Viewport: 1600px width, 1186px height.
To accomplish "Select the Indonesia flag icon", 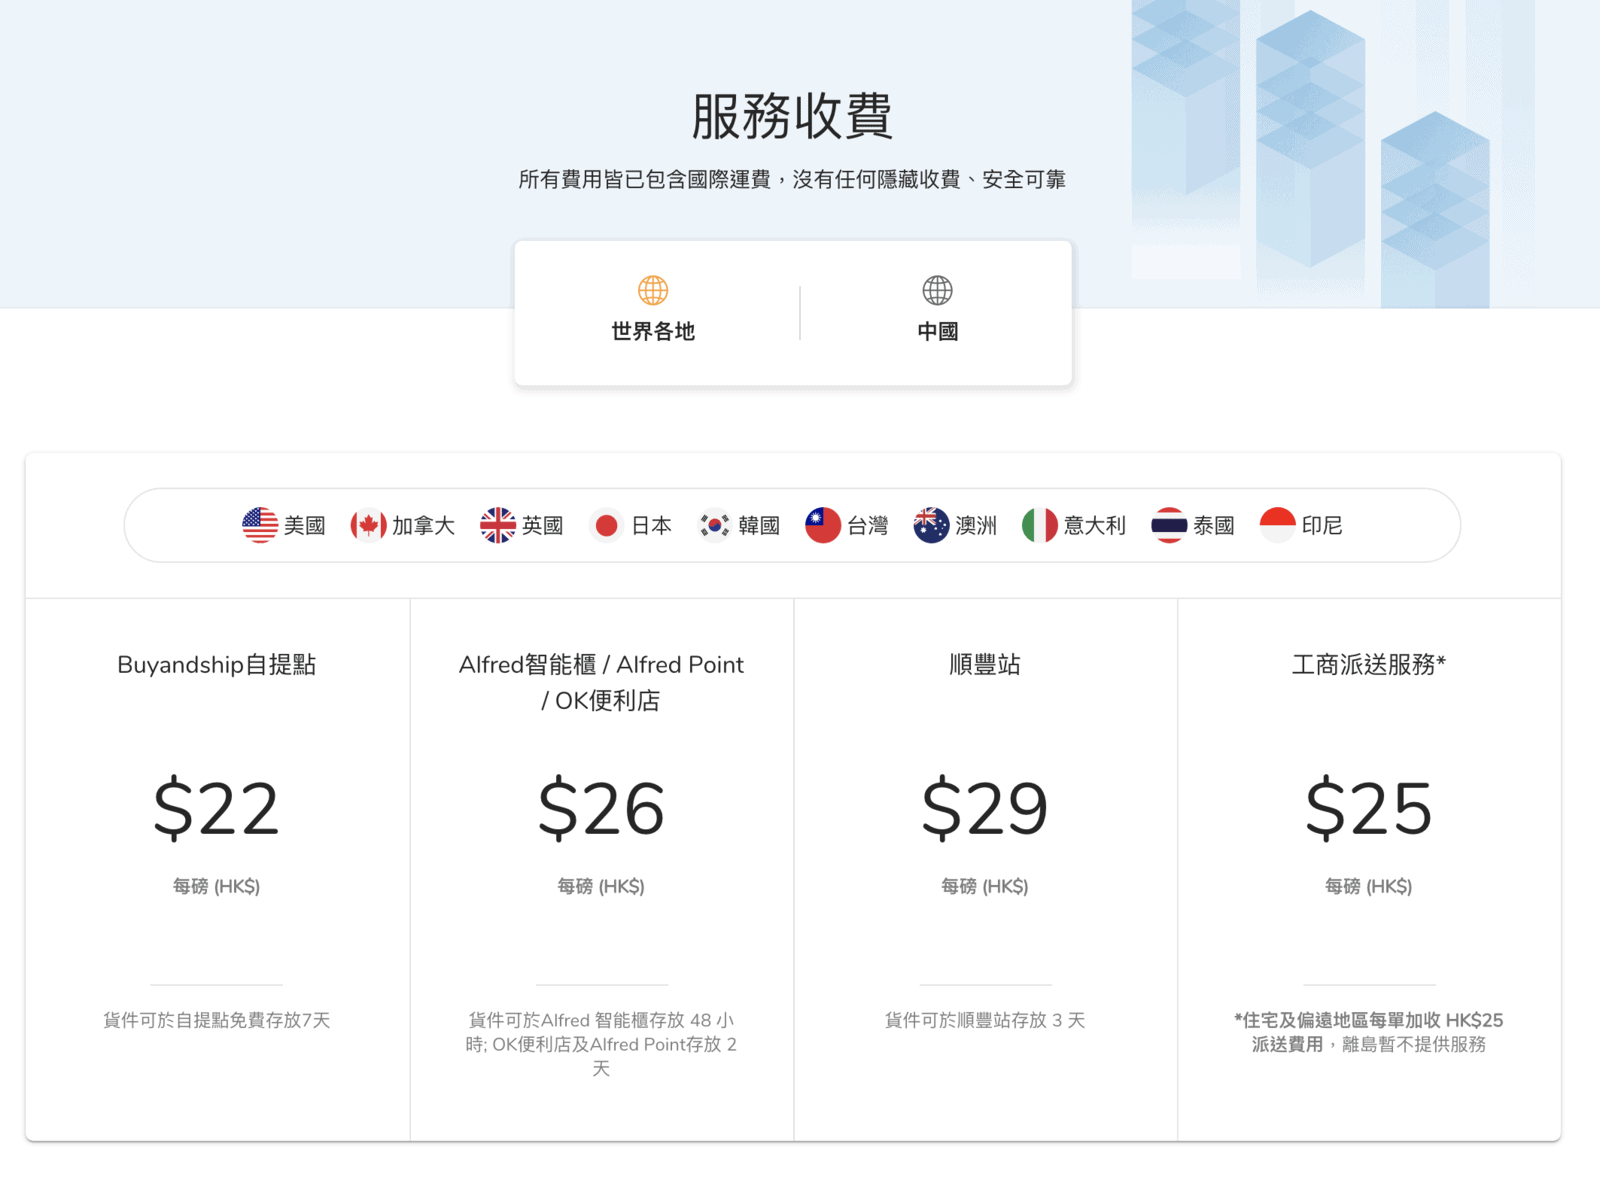I will pos(1278,525).
